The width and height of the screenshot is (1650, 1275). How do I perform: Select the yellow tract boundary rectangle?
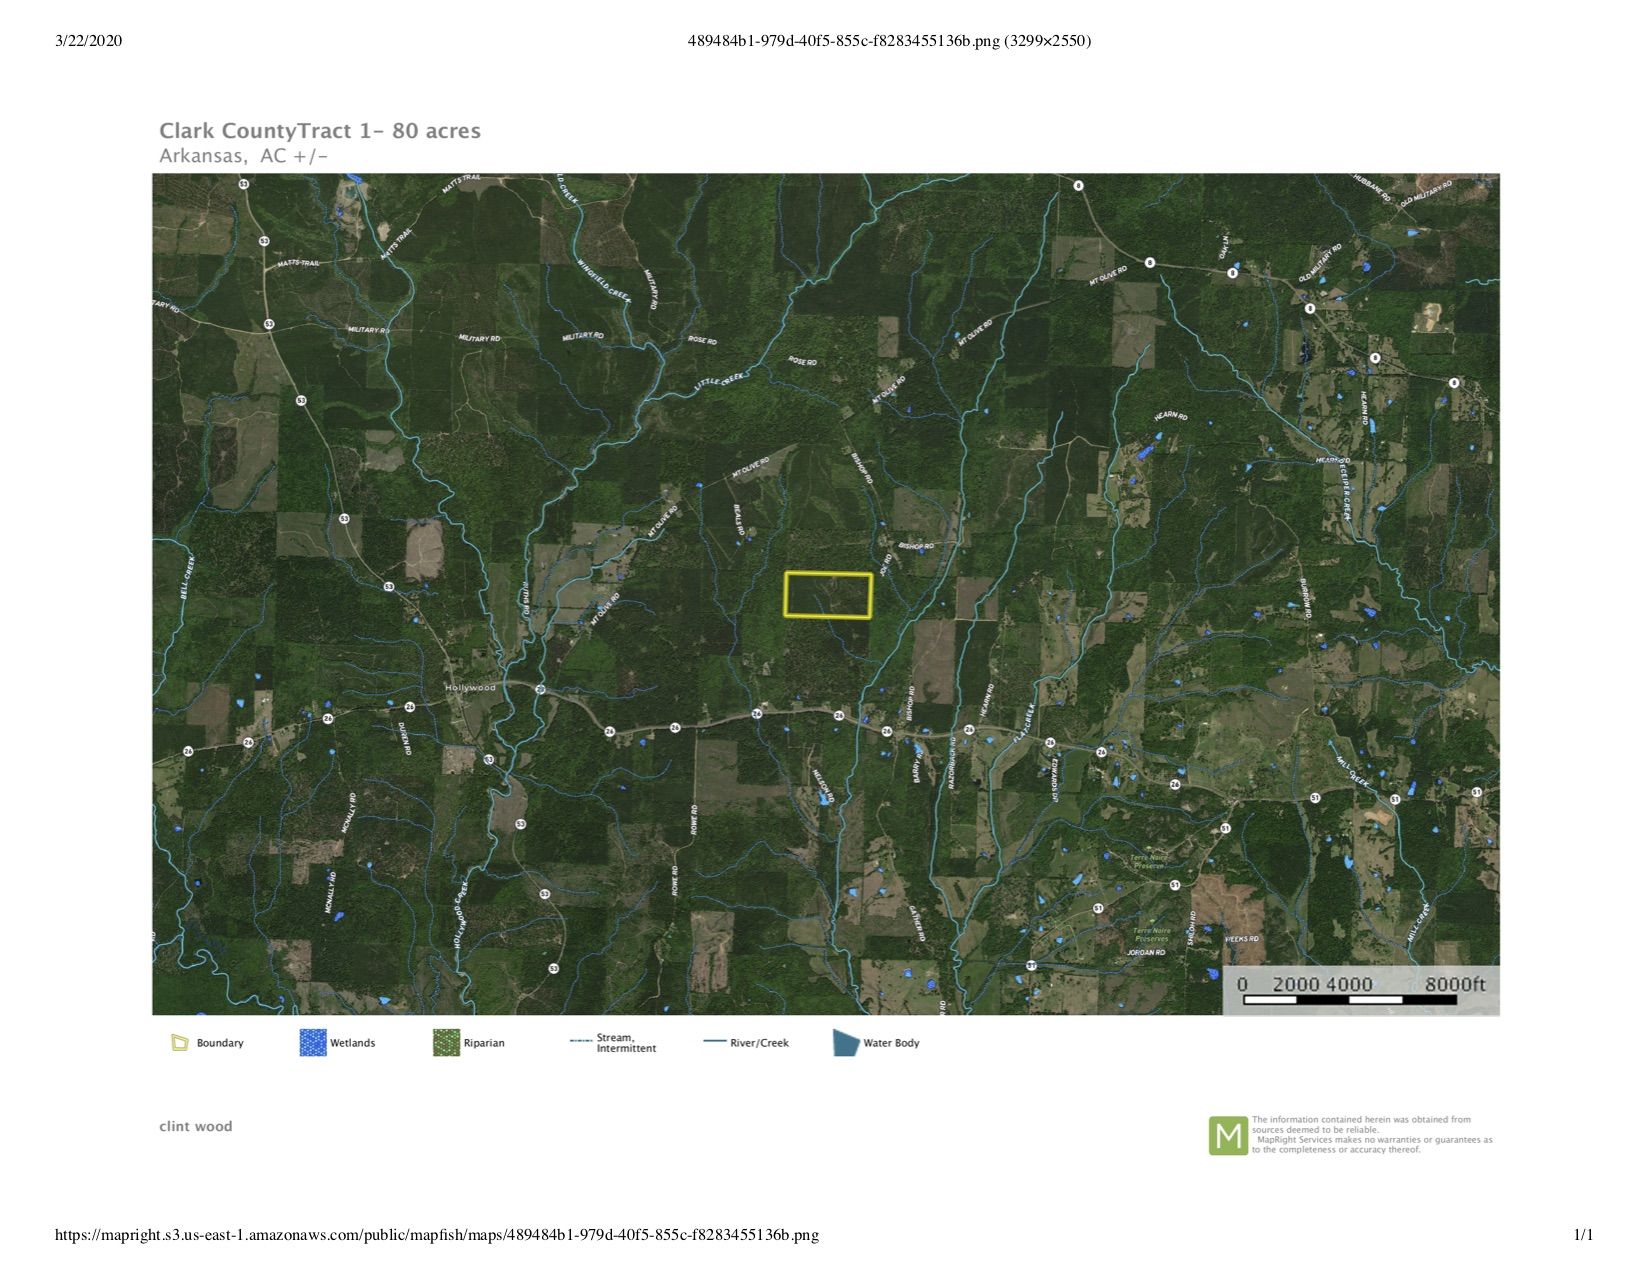(x=828, y=595)
